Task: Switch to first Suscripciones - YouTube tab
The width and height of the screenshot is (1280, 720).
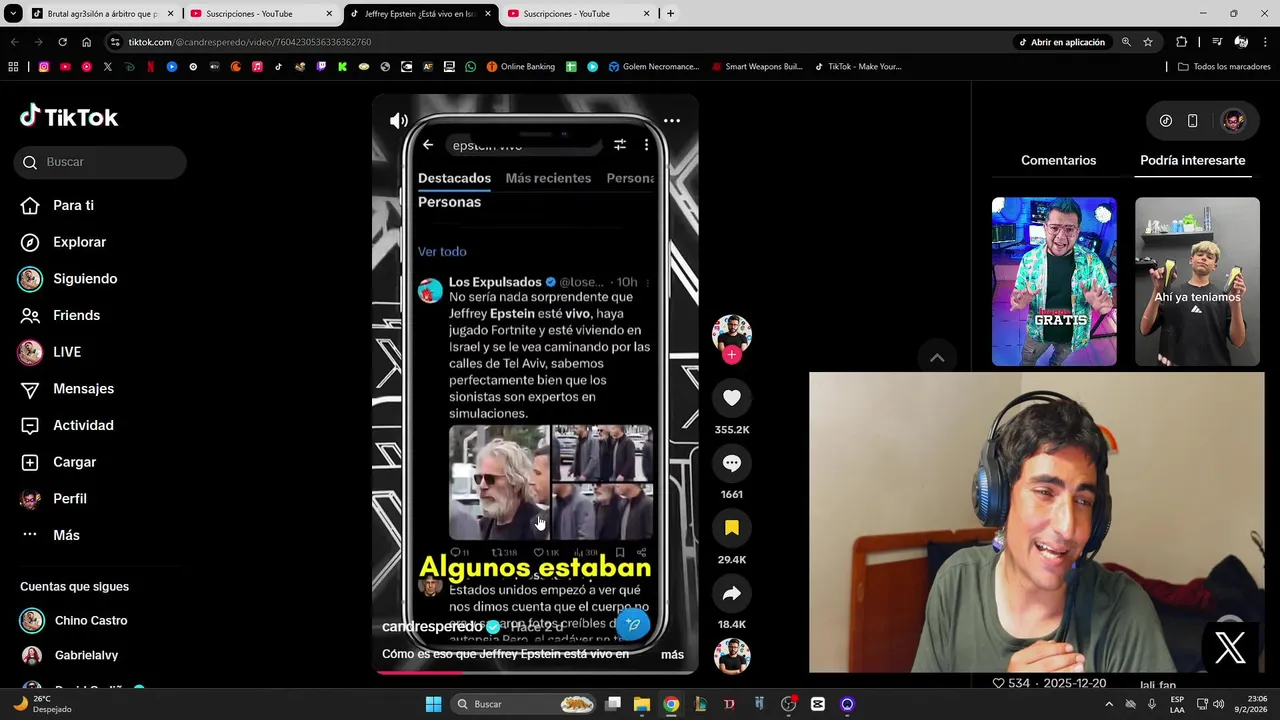Action: coord(262,14)
